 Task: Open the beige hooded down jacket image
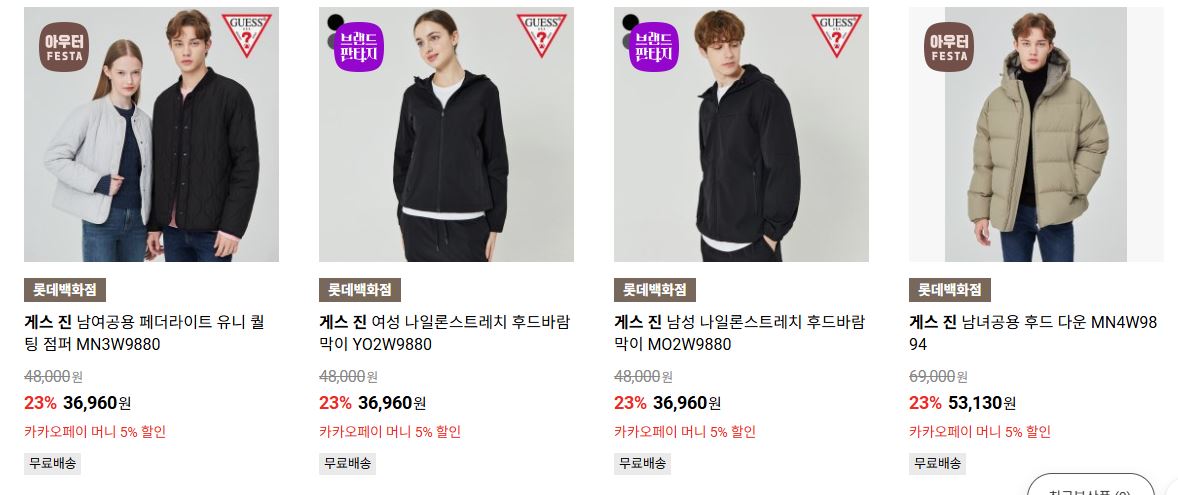[1036, 134]
